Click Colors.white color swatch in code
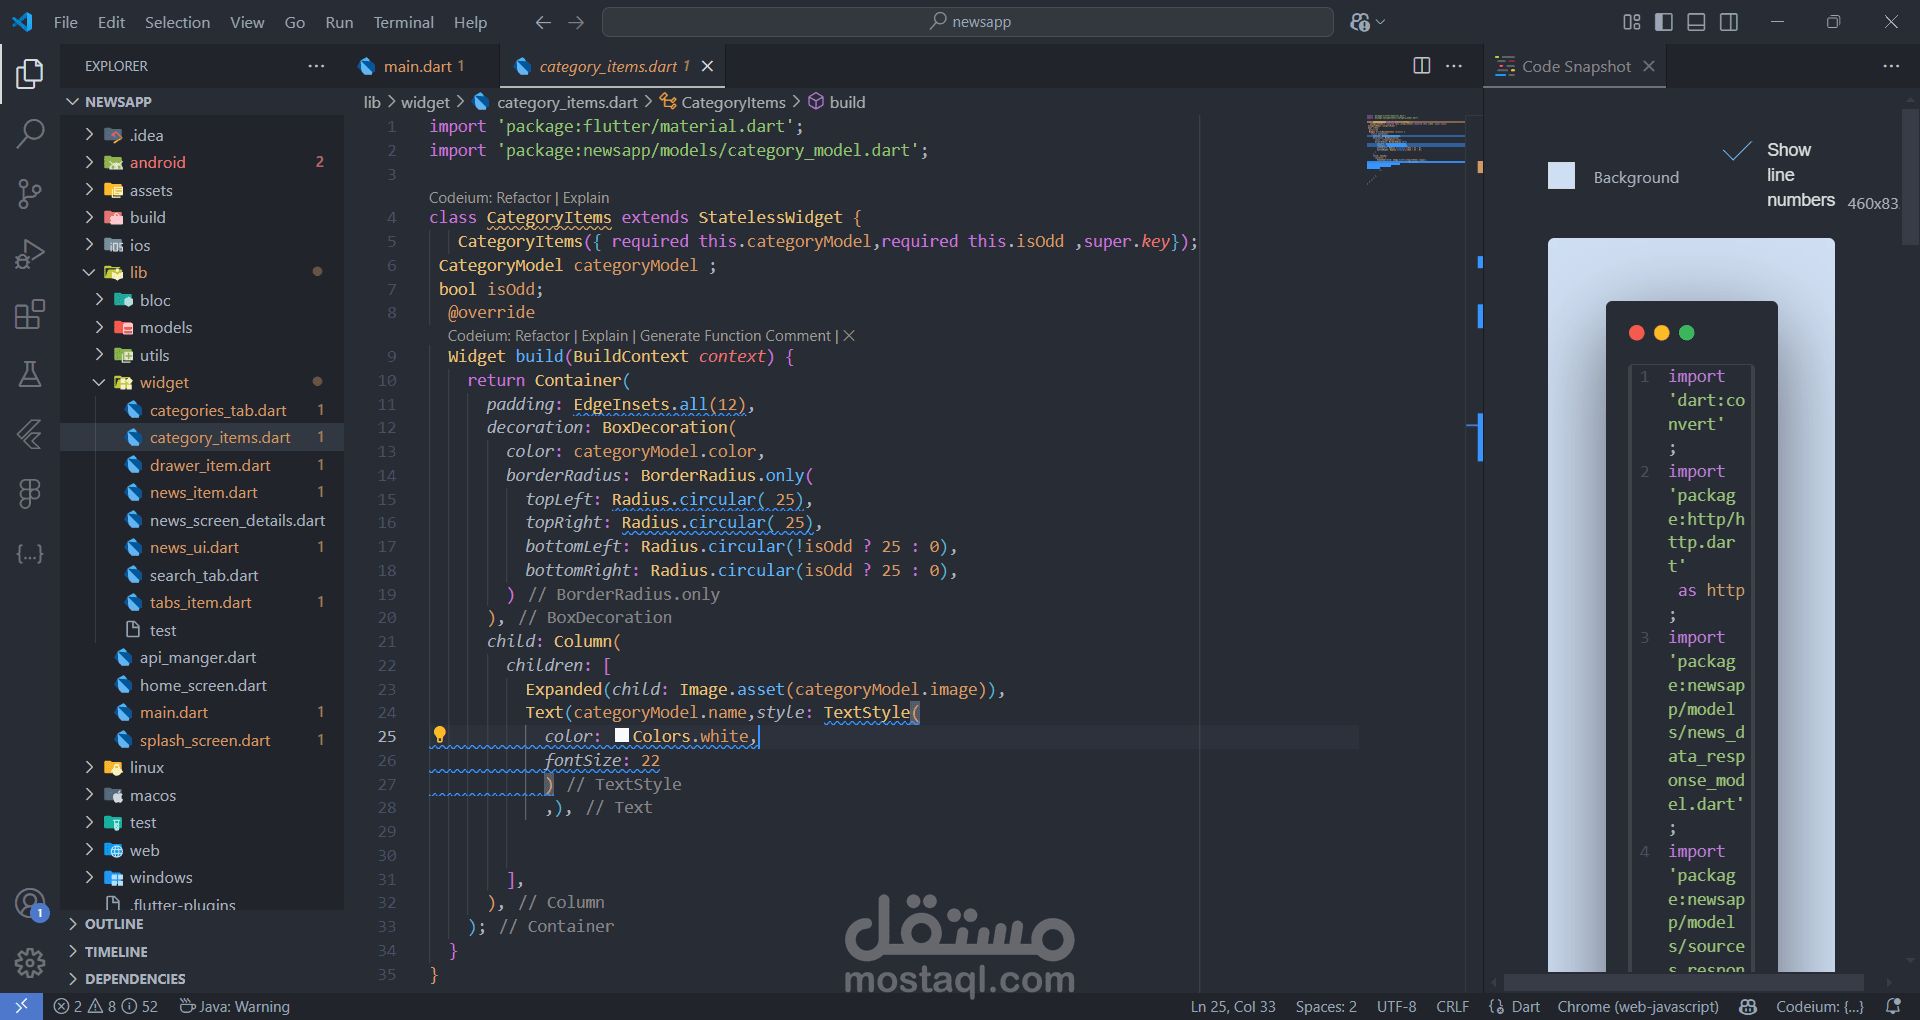The height and width of the screenshot is (1020, 1920). (622, 736)
